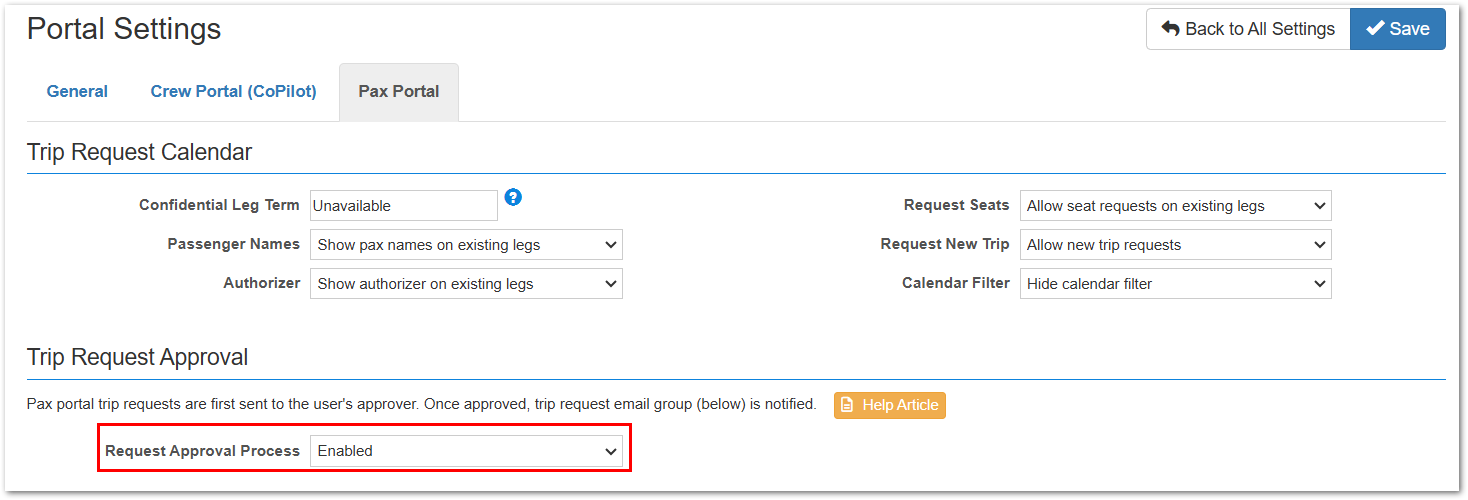Click the Save button text
The height and width of the screenshot is (500, 1468).
1410,29
